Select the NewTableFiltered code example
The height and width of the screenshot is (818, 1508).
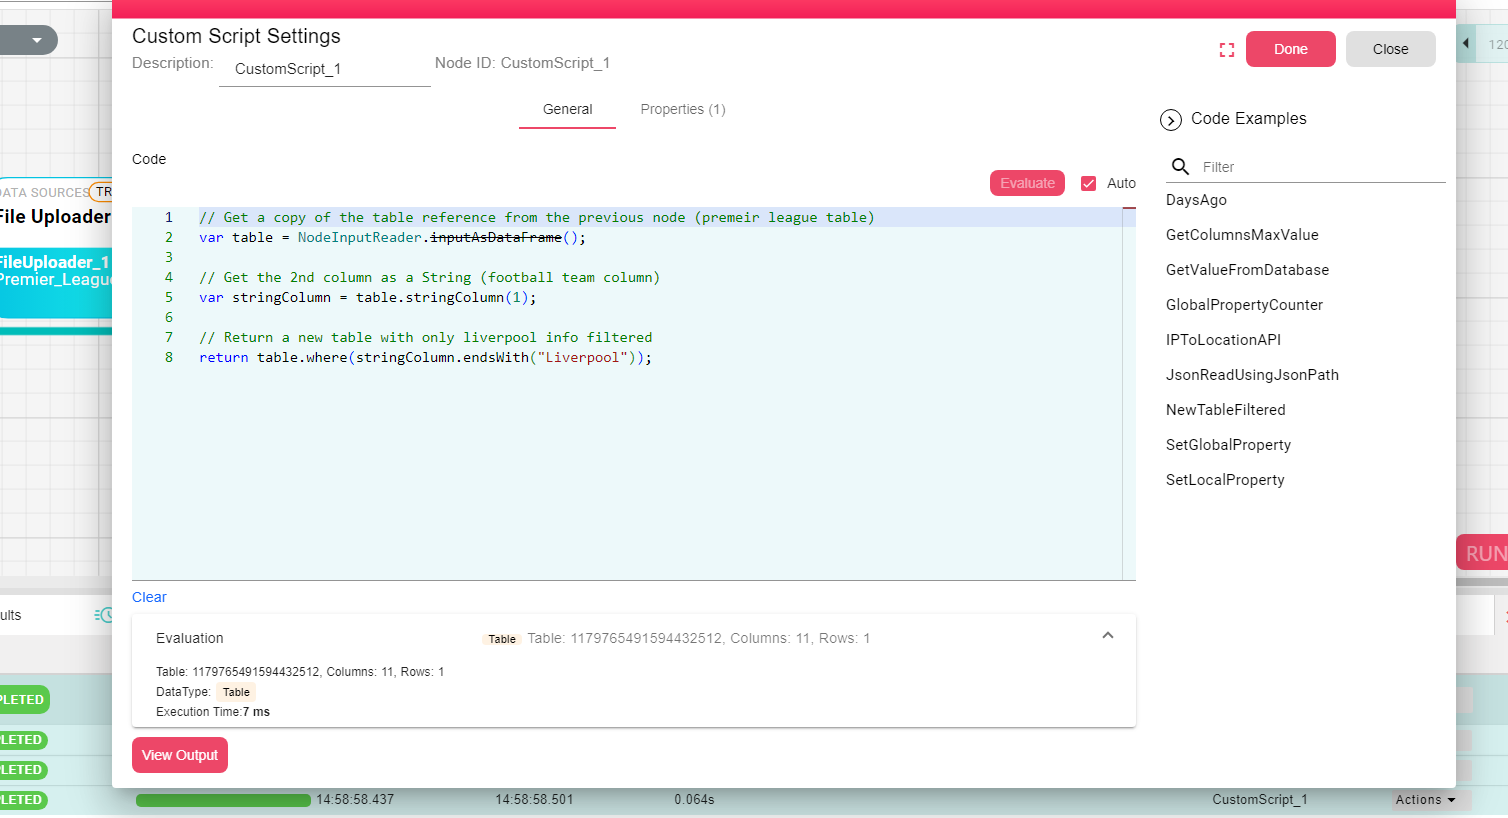click(x=1225, y=410)
